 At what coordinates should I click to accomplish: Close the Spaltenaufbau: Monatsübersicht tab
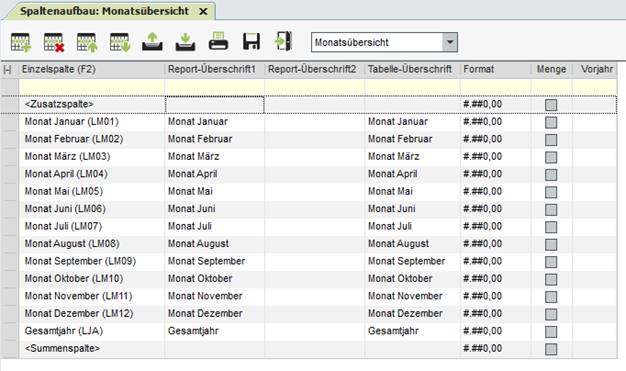click(203, 12)
